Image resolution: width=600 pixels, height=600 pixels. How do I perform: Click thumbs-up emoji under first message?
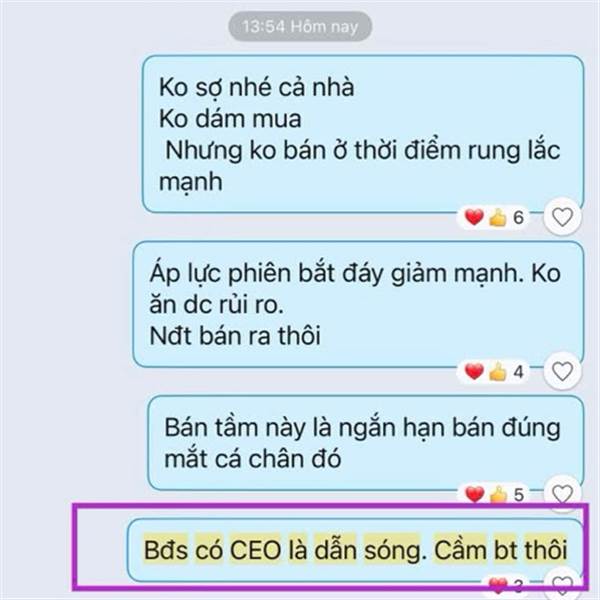click(497, 217)
